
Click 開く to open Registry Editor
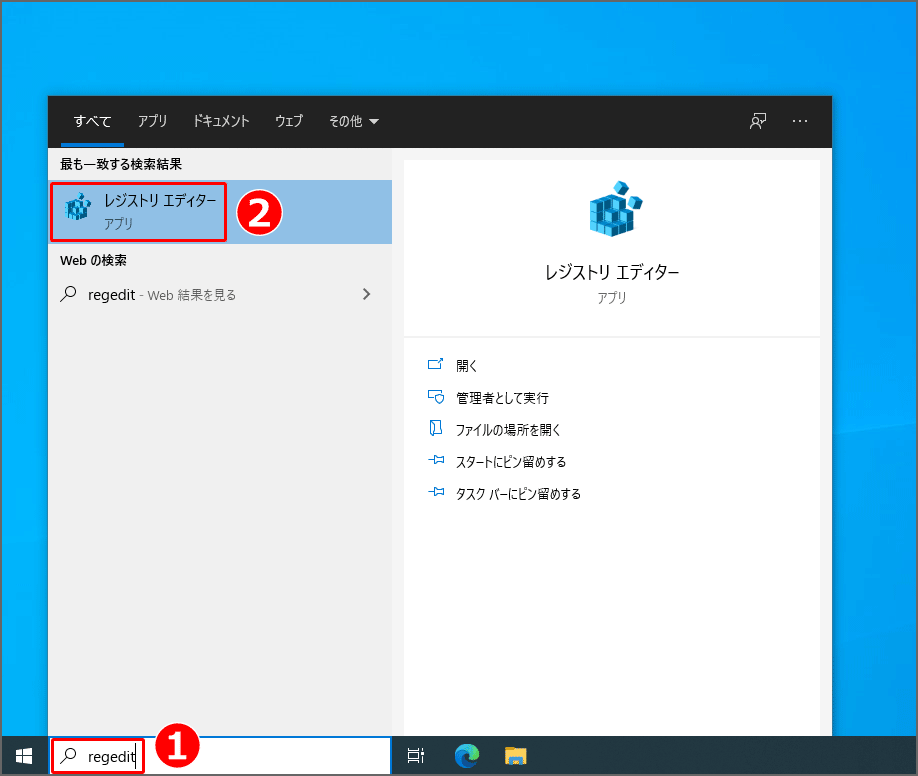pyautogui.click(x=467, y=366)
